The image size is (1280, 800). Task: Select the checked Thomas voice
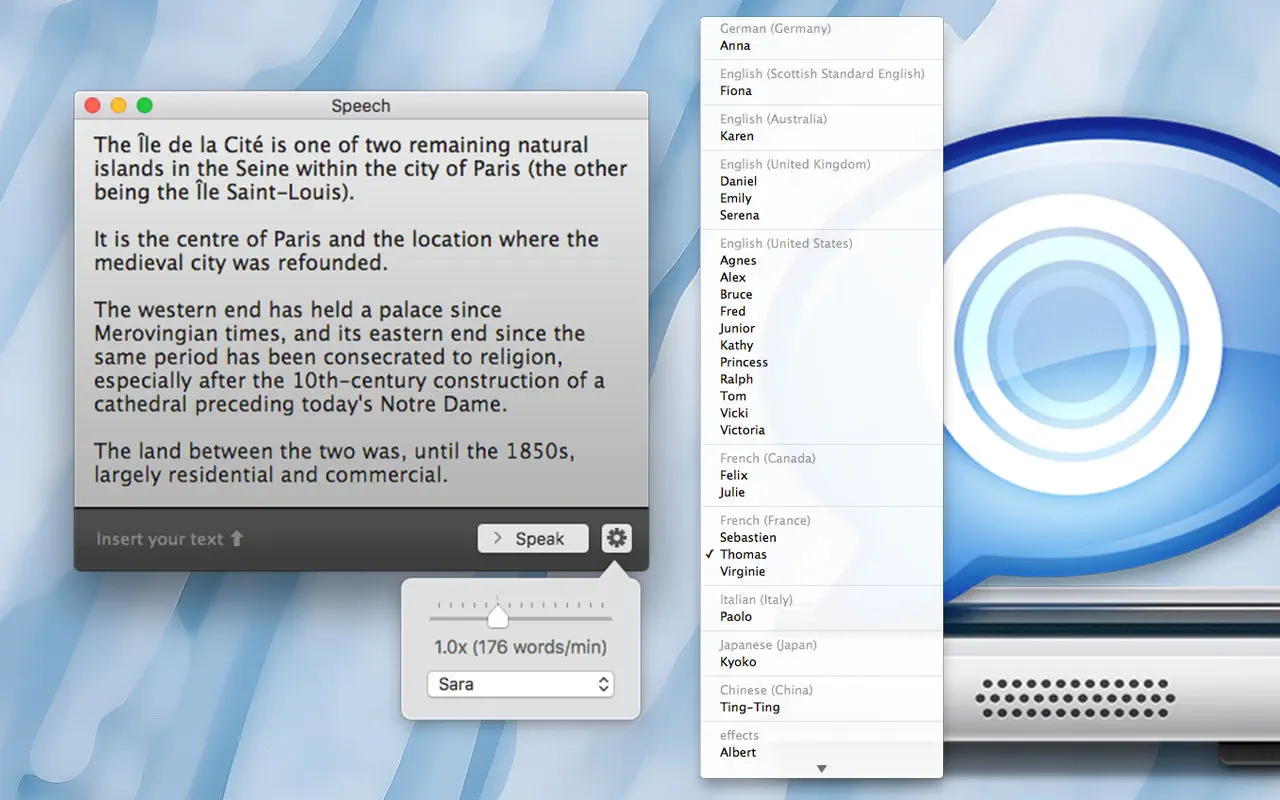coord(743,554)
